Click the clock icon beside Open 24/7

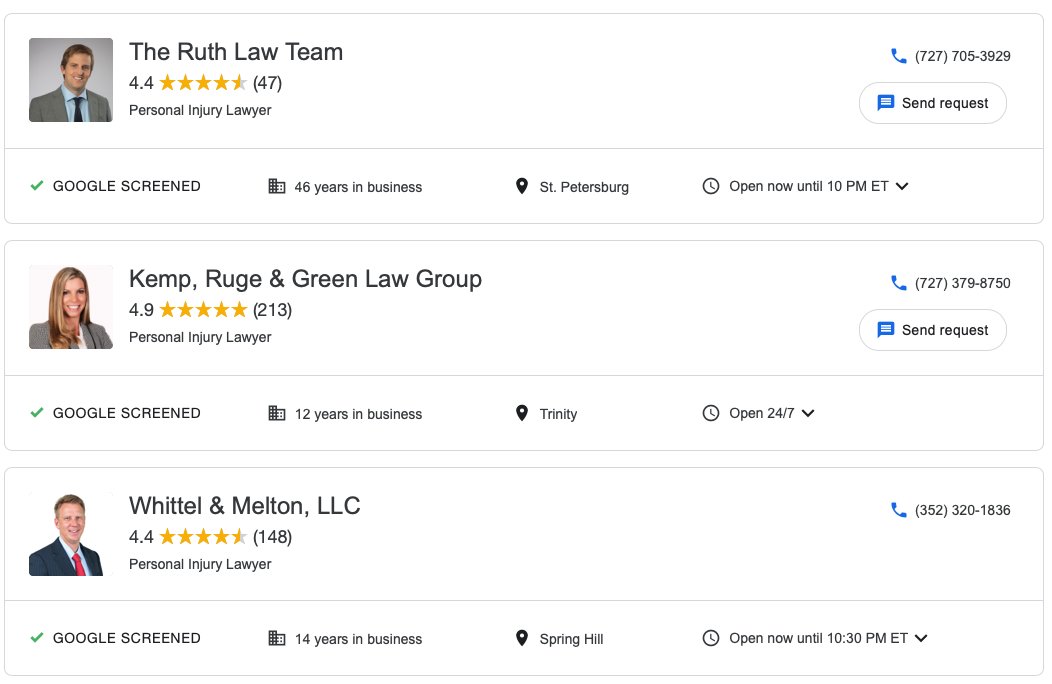711,413
